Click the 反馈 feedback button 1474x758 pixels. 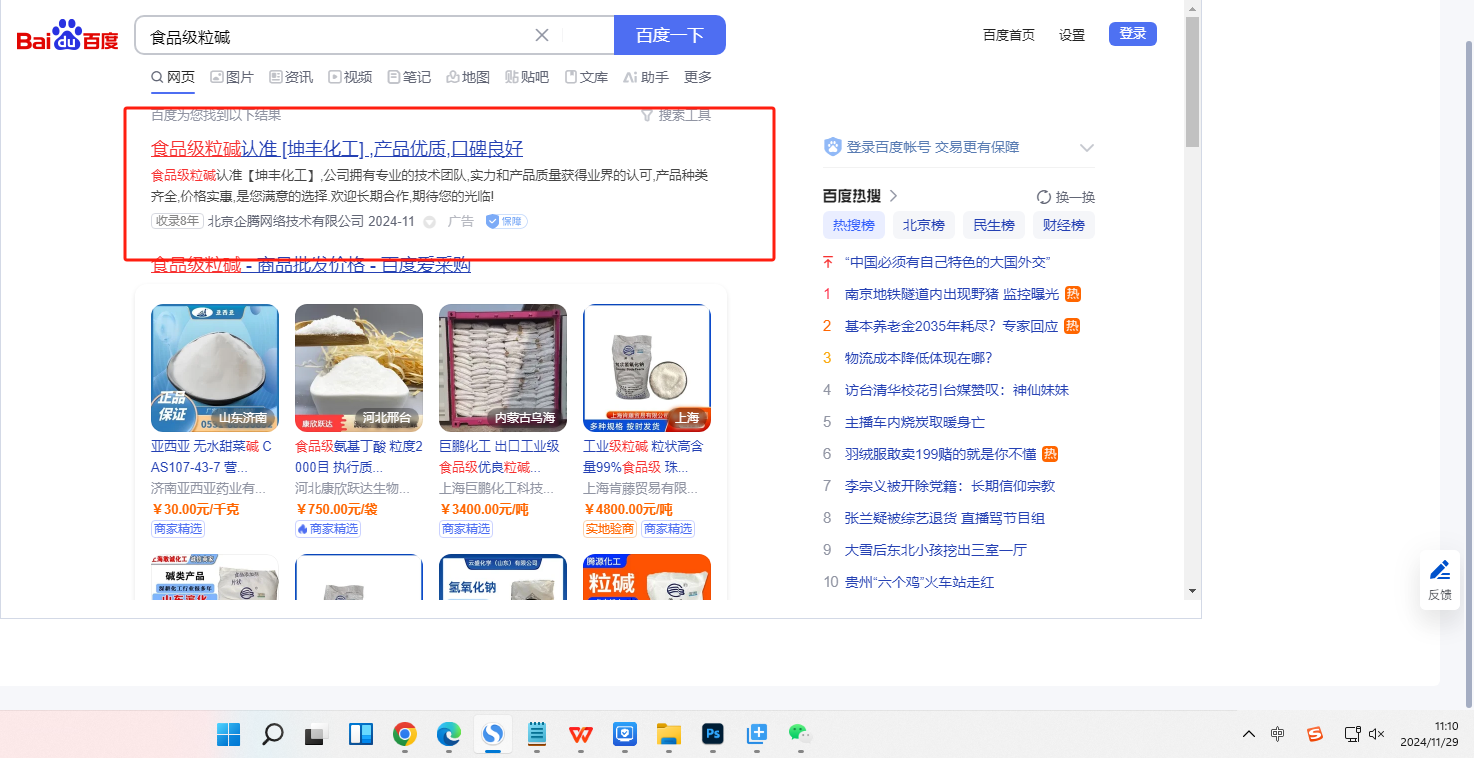coord(1440,580)
